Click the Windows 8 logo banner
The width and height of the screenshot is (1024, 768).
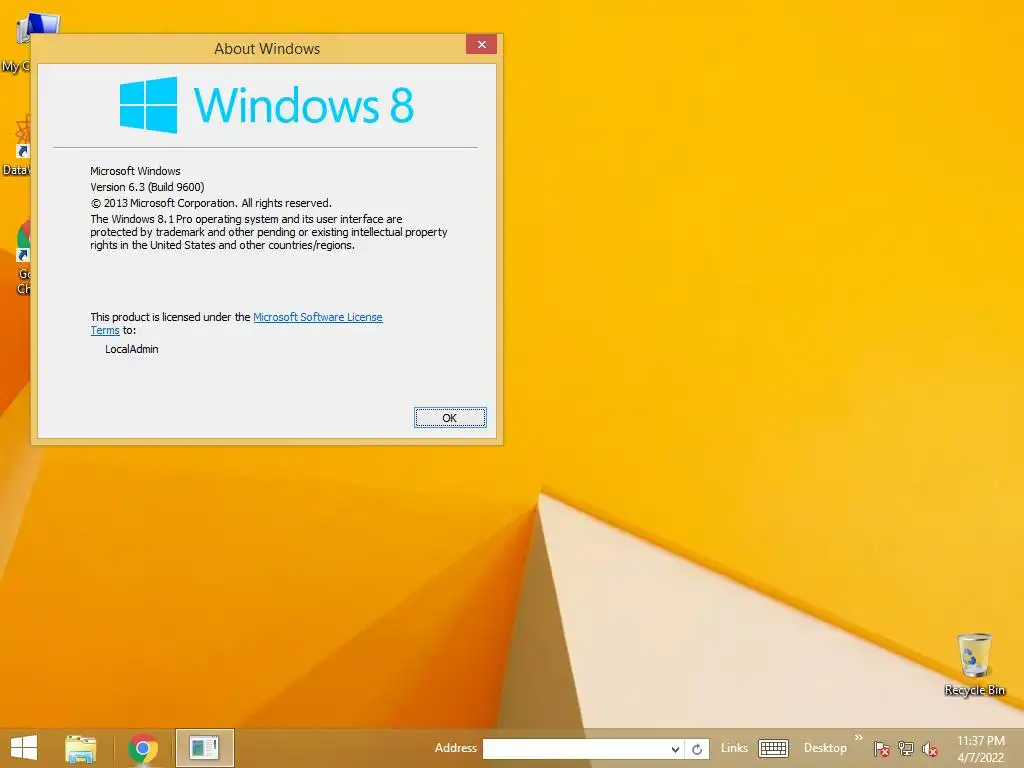pyautogui.click(x=266, y=105)
